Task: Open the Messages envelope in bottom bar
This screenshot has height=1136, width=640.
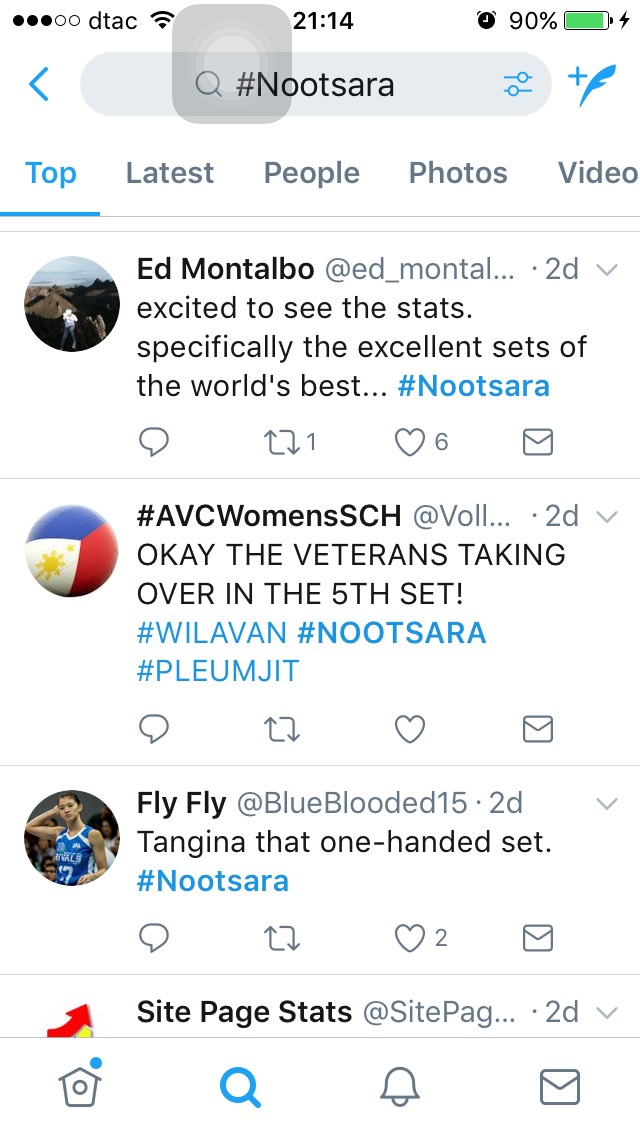Action: (560, 1087)
